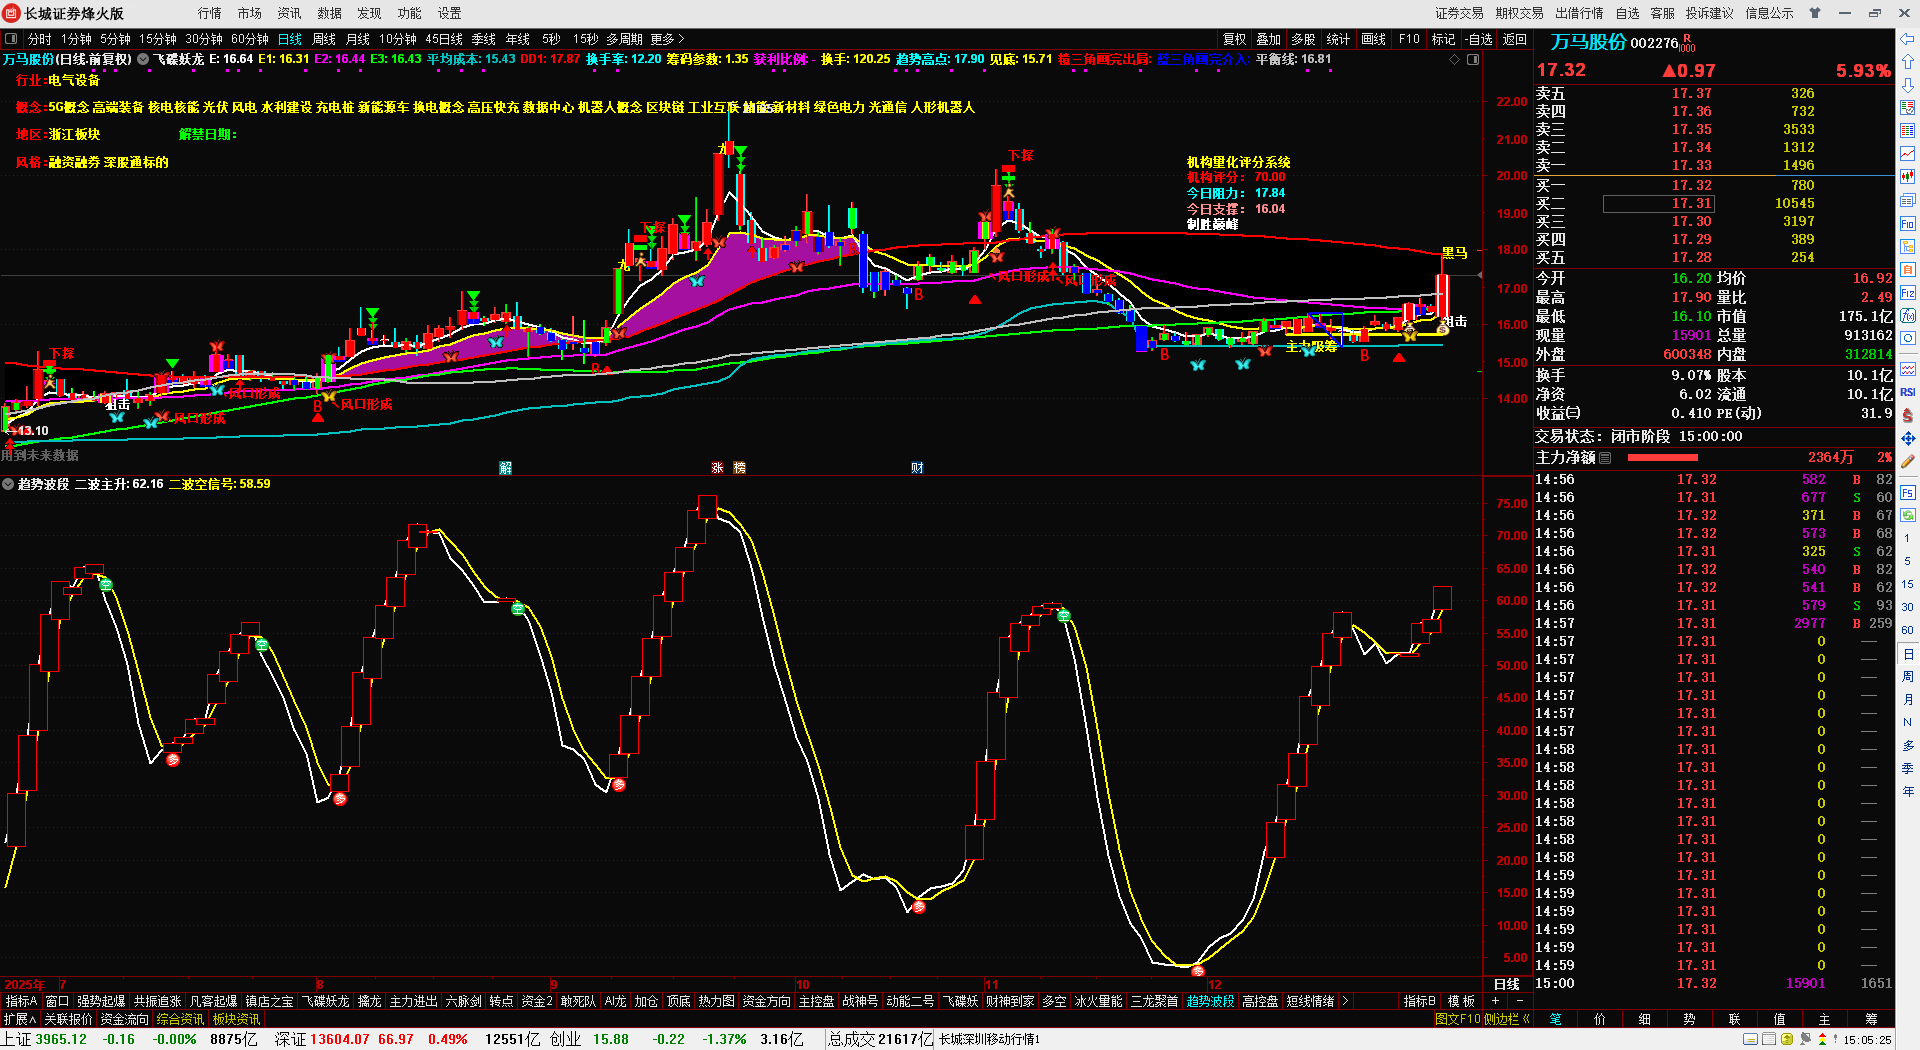Click the 主力净额 list detail icon

[1605, 458]
